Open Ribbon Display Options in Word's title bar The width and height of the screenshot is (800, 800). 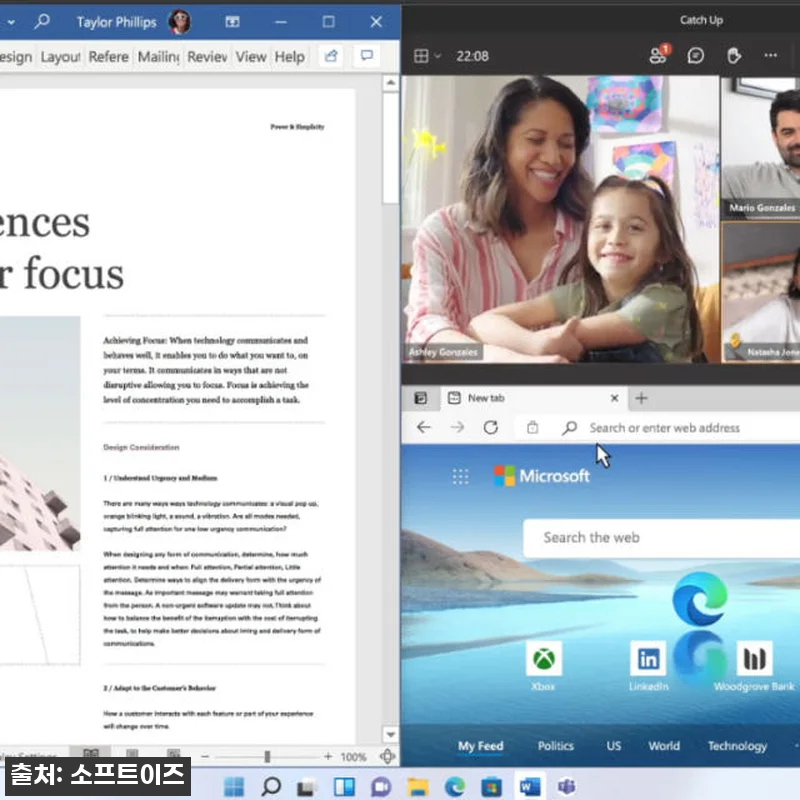[x=232, y=21]
